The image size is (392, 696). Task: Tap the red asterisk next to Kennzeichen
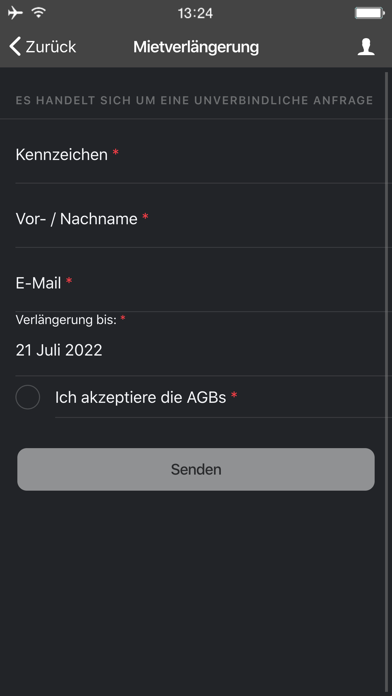click(x=115, y=154)
